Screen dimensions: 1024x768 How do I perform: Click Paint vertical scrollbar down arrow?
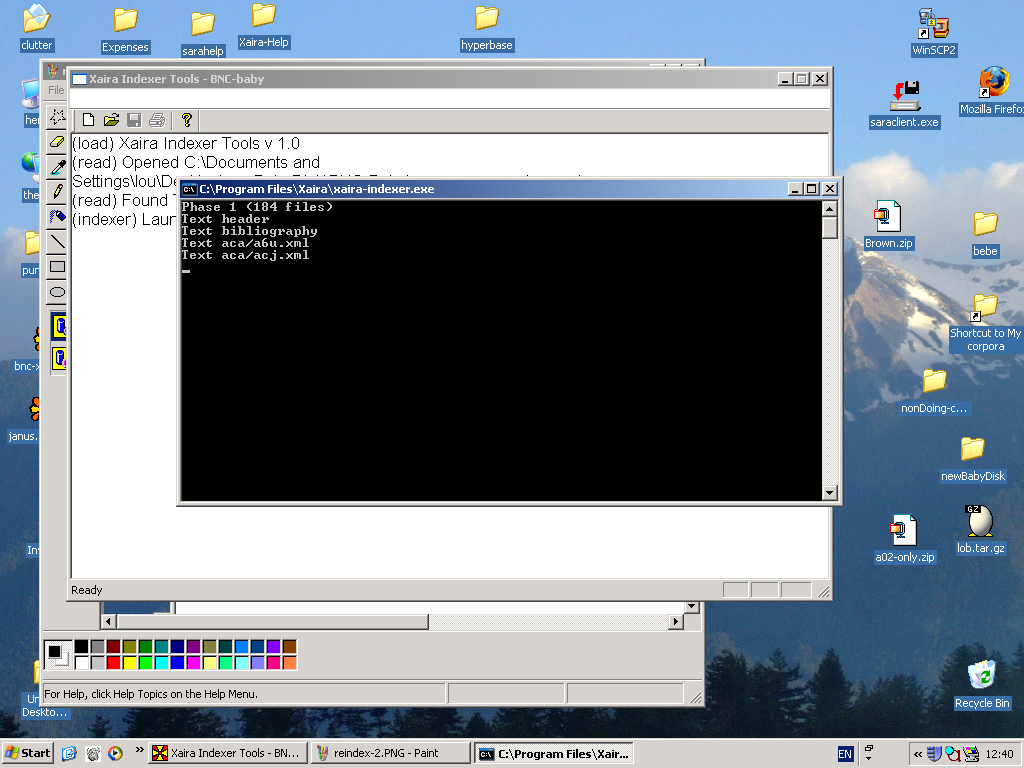coord(692,607)
